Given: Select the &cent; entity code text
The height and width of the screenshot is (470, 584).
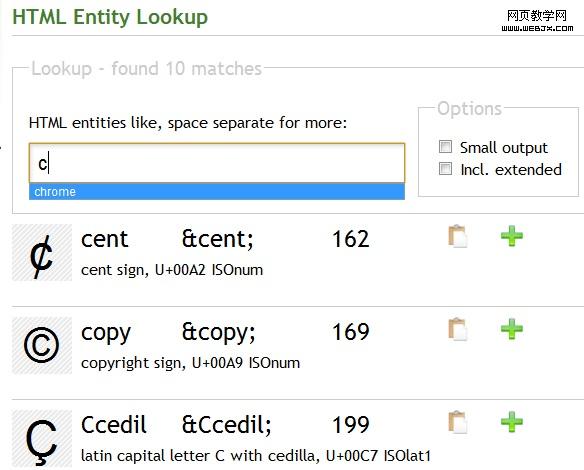Looking at the screenshot, I should (218, 239).
